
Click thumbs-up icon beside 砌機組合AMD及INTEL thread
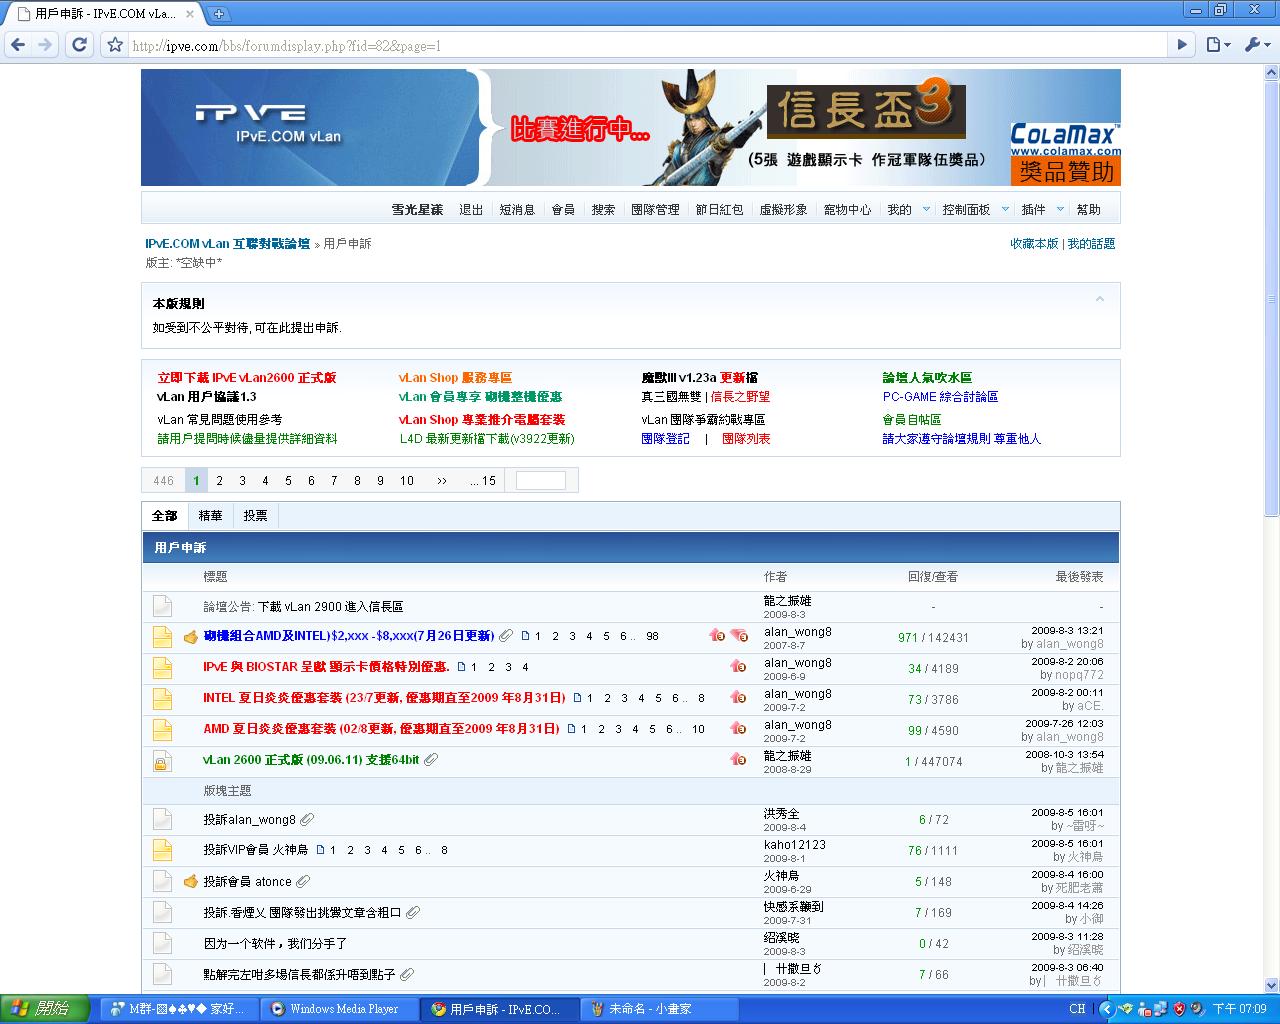coord(191,637)
